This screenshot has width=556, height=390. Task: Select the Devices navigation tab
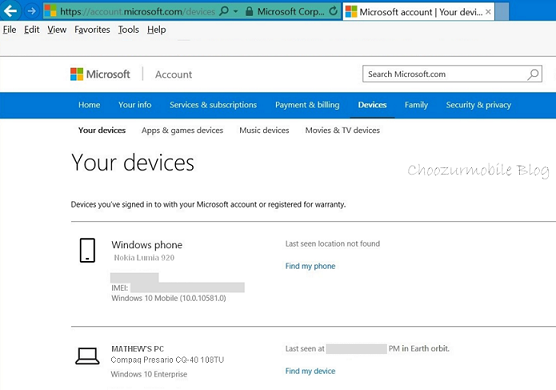click(372, 105)
